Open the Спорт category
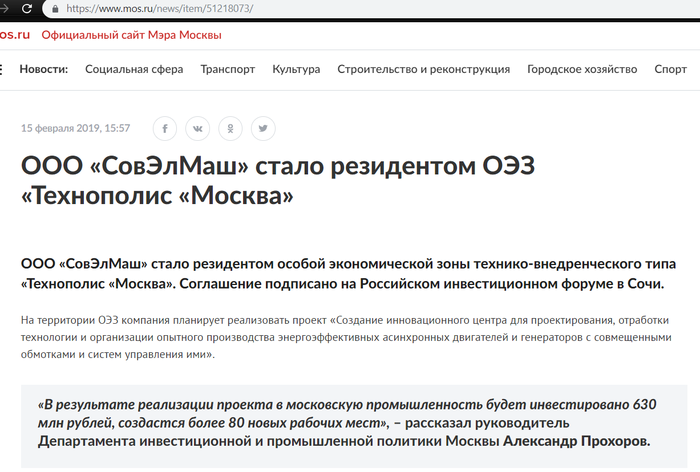700x472 pixels. 670,70
